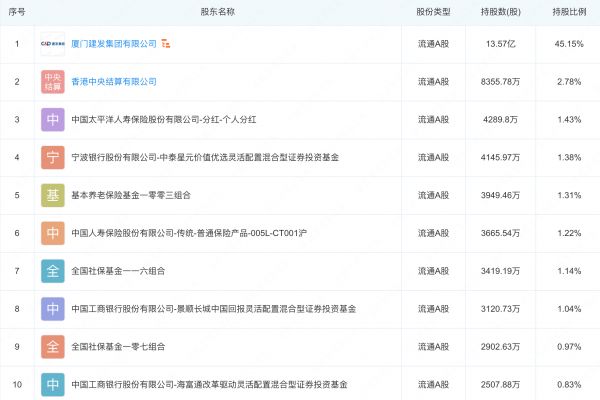Open the 厦门建发集团有限公司 shareholder link

(x=114, y=44)
